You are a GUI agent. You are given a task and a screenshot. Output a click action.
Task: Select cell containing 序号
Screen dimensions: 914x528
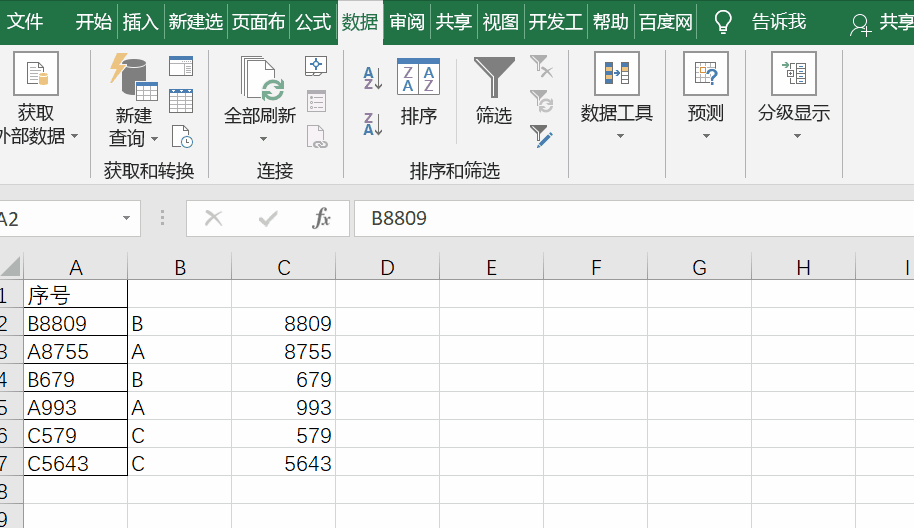tap(76, 294)
